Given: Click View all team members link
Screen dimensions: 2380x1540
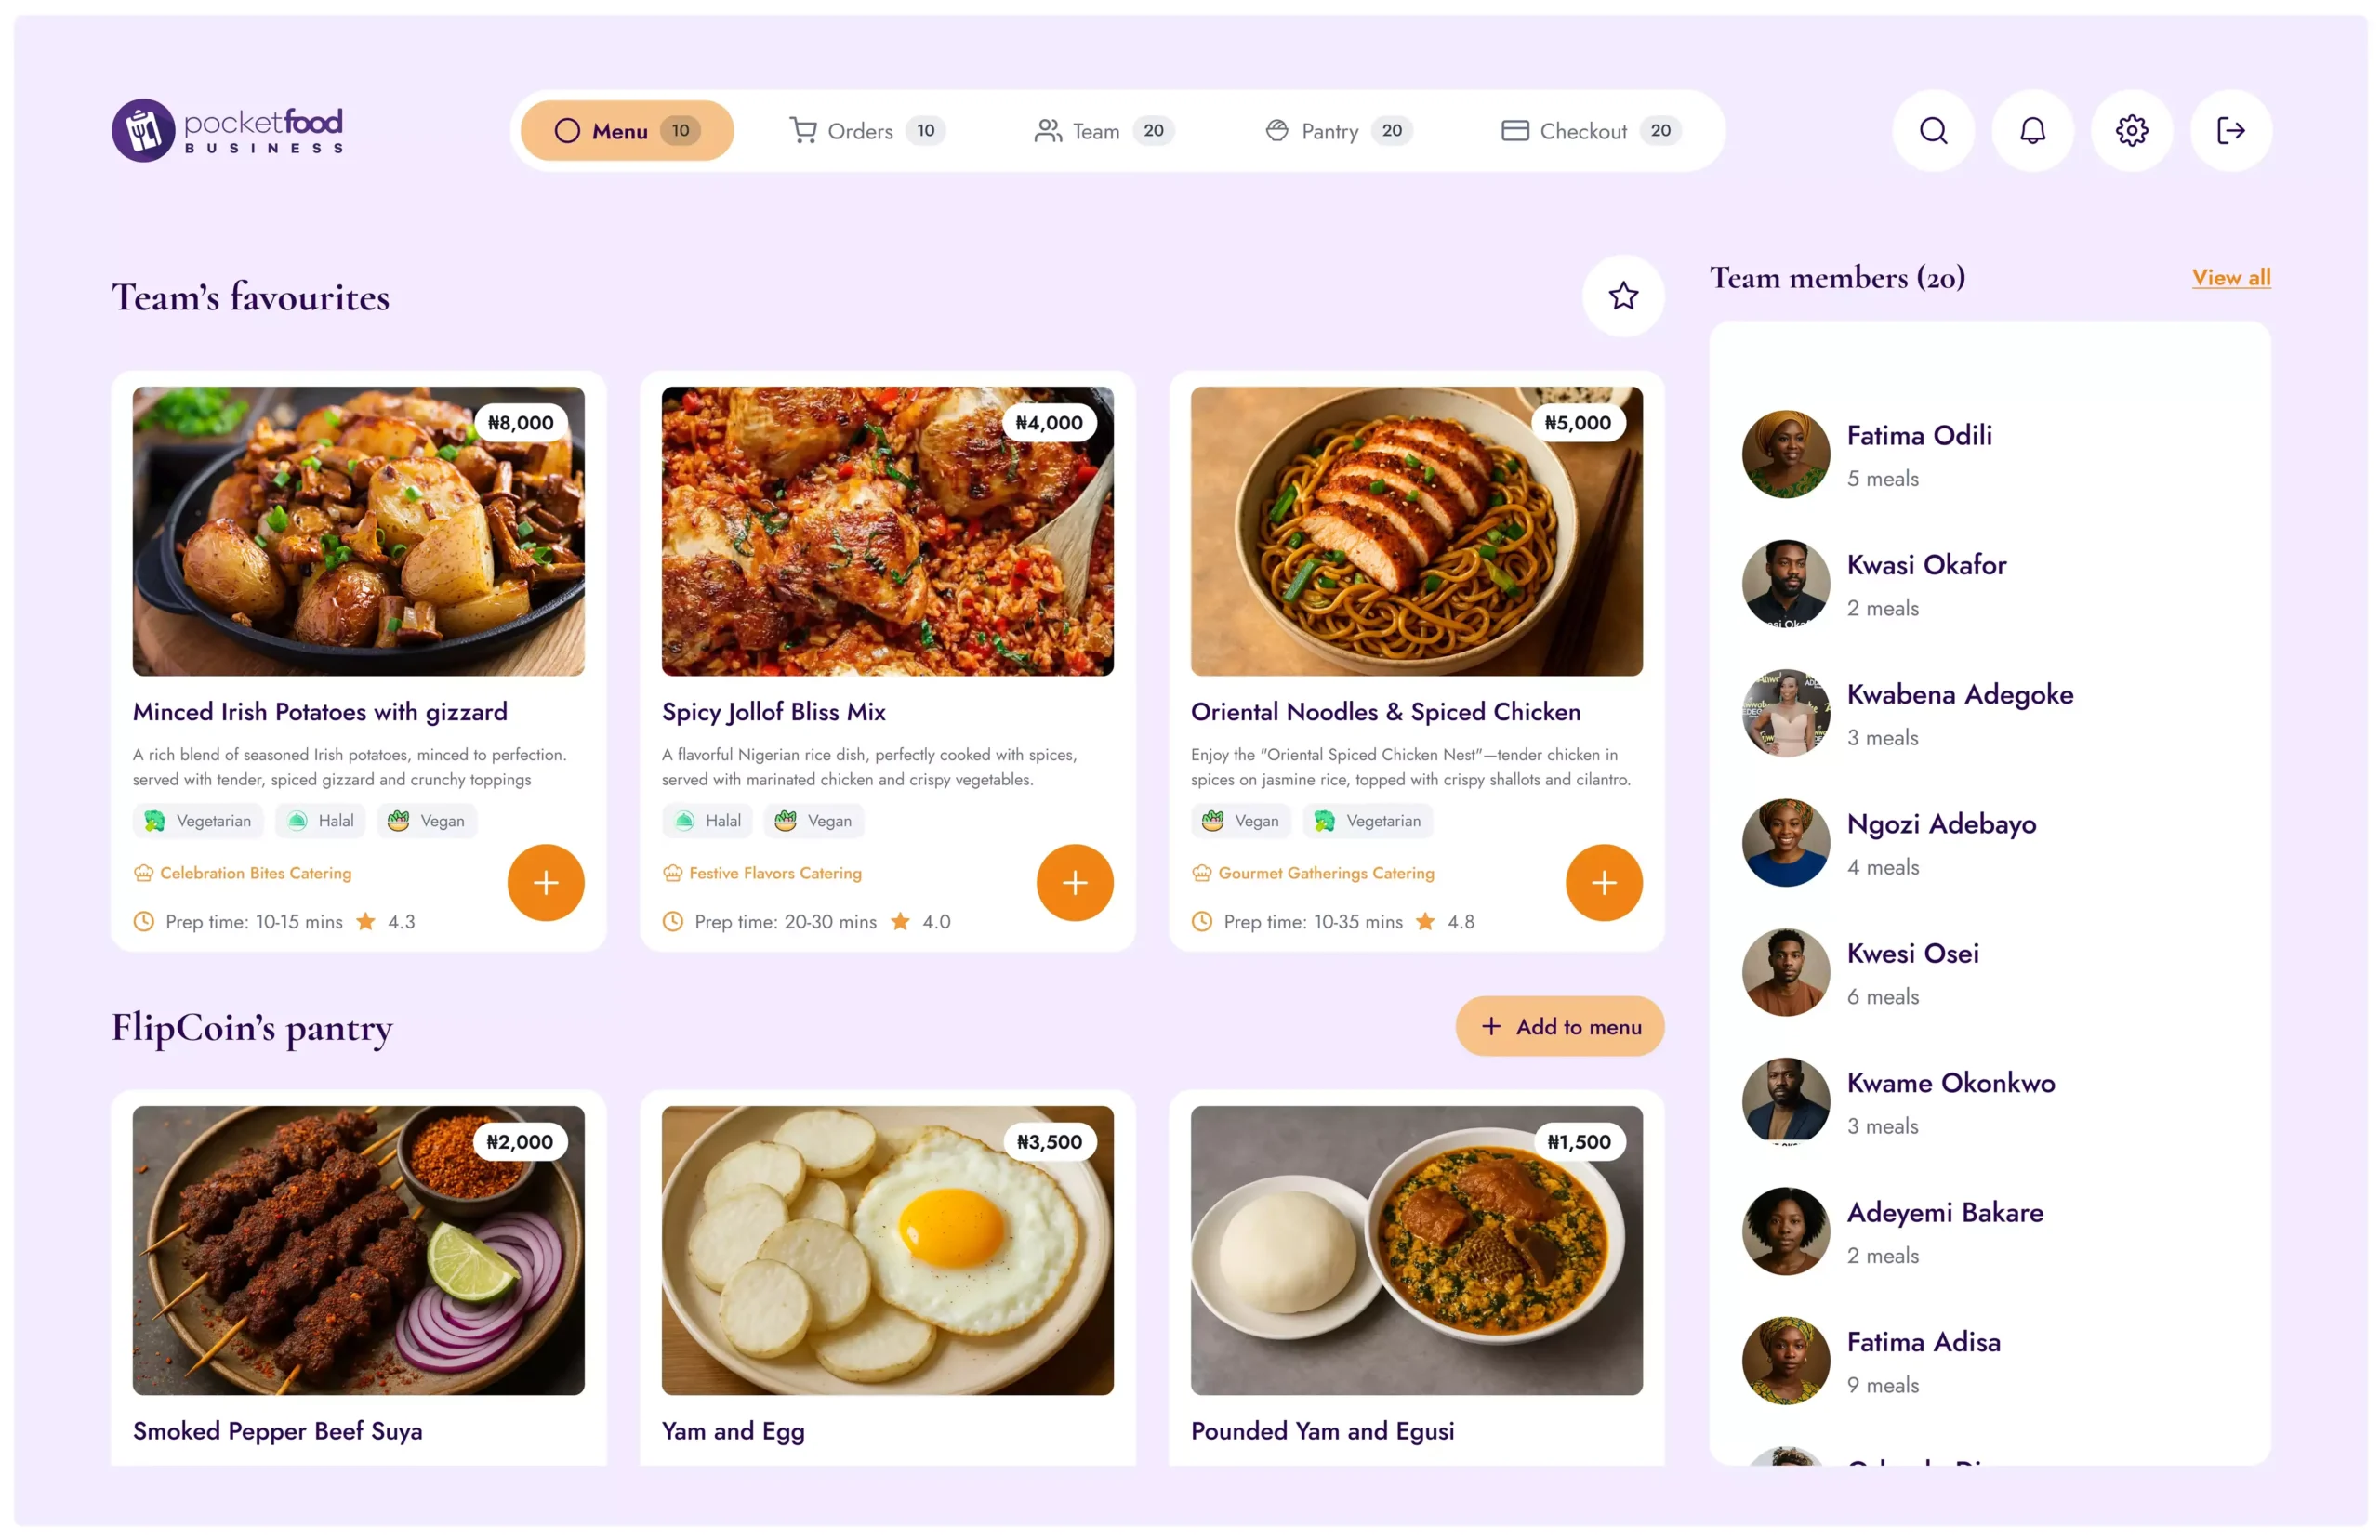Looking at the screenshot, I should coord(2230,277).
